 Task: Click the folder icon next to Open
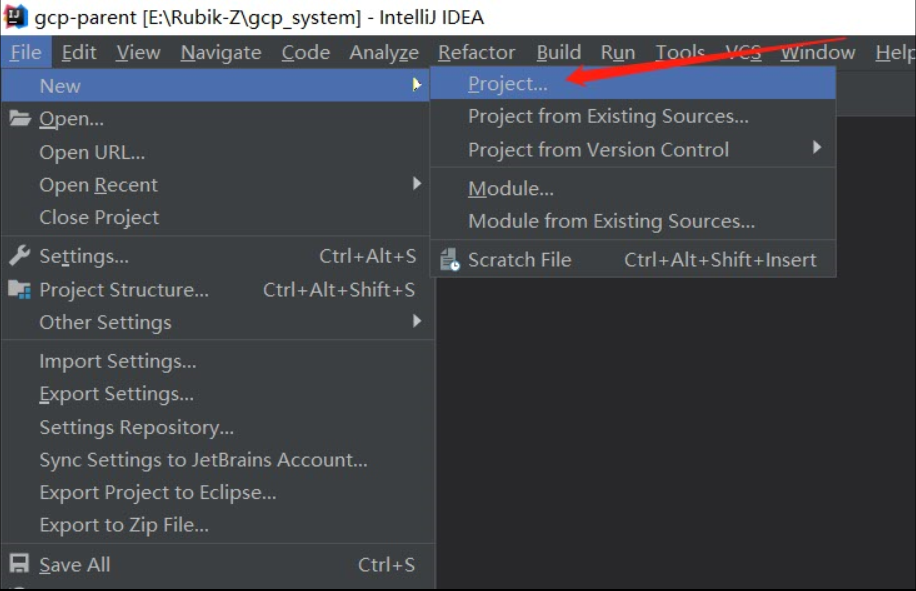tap(19, 119)
